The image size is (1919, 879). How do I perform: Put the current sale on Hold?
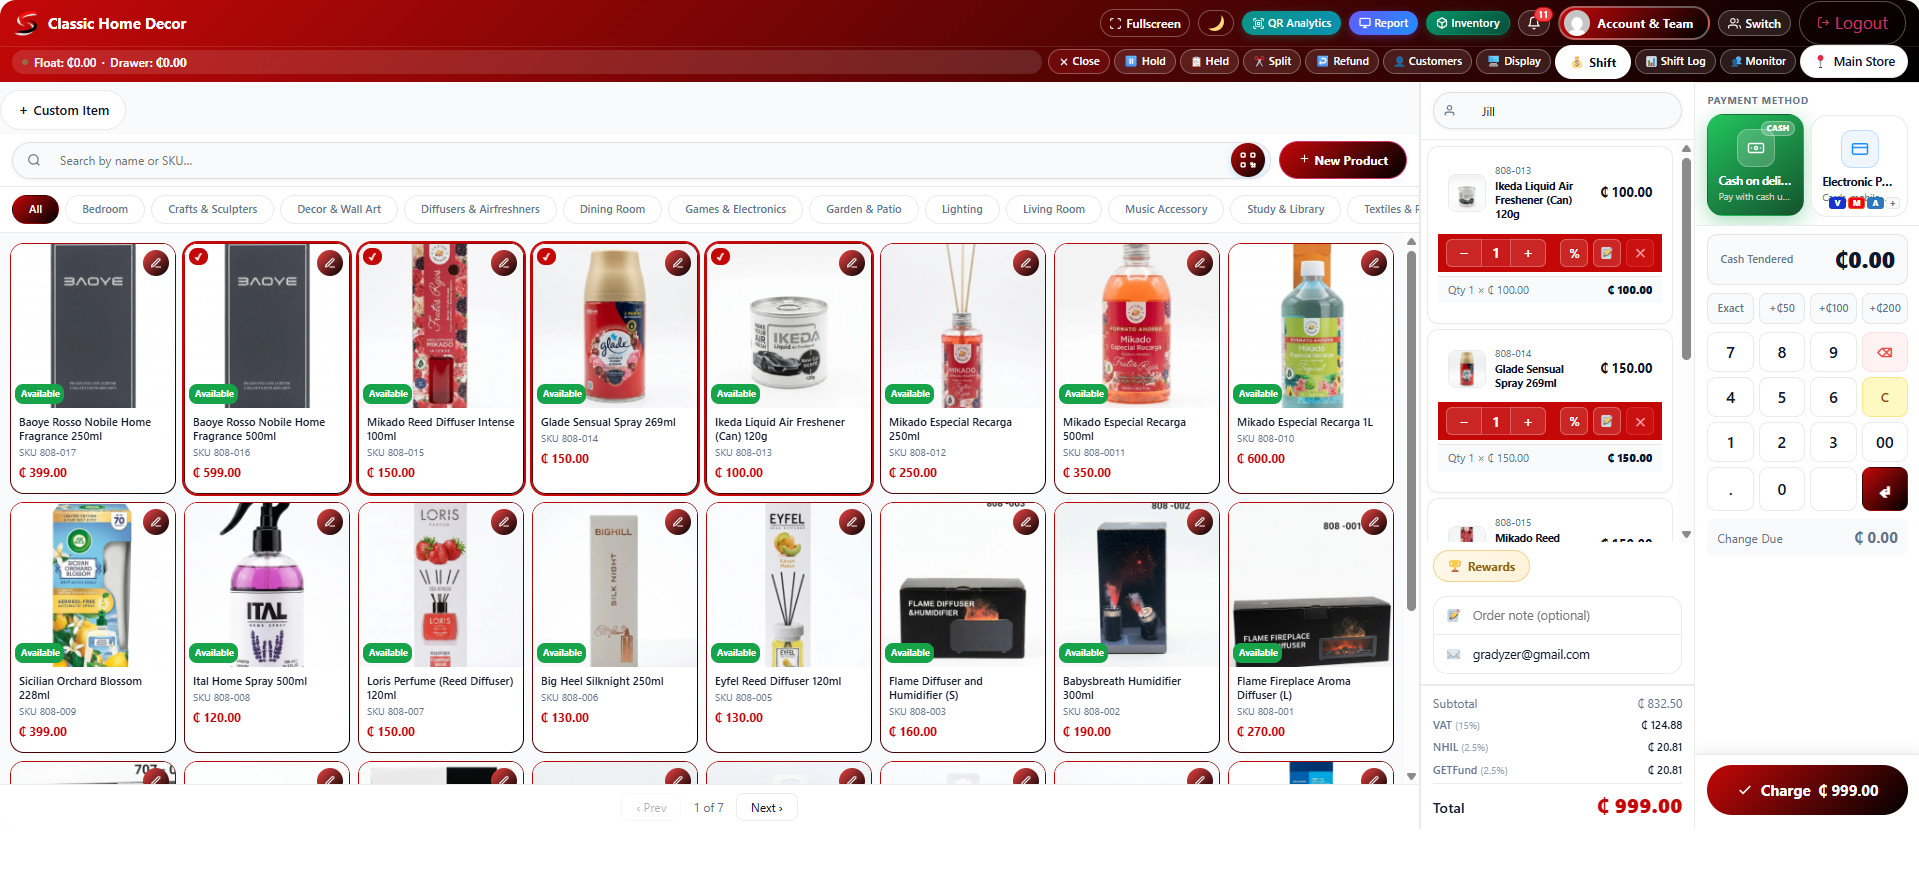[1145, 61]
